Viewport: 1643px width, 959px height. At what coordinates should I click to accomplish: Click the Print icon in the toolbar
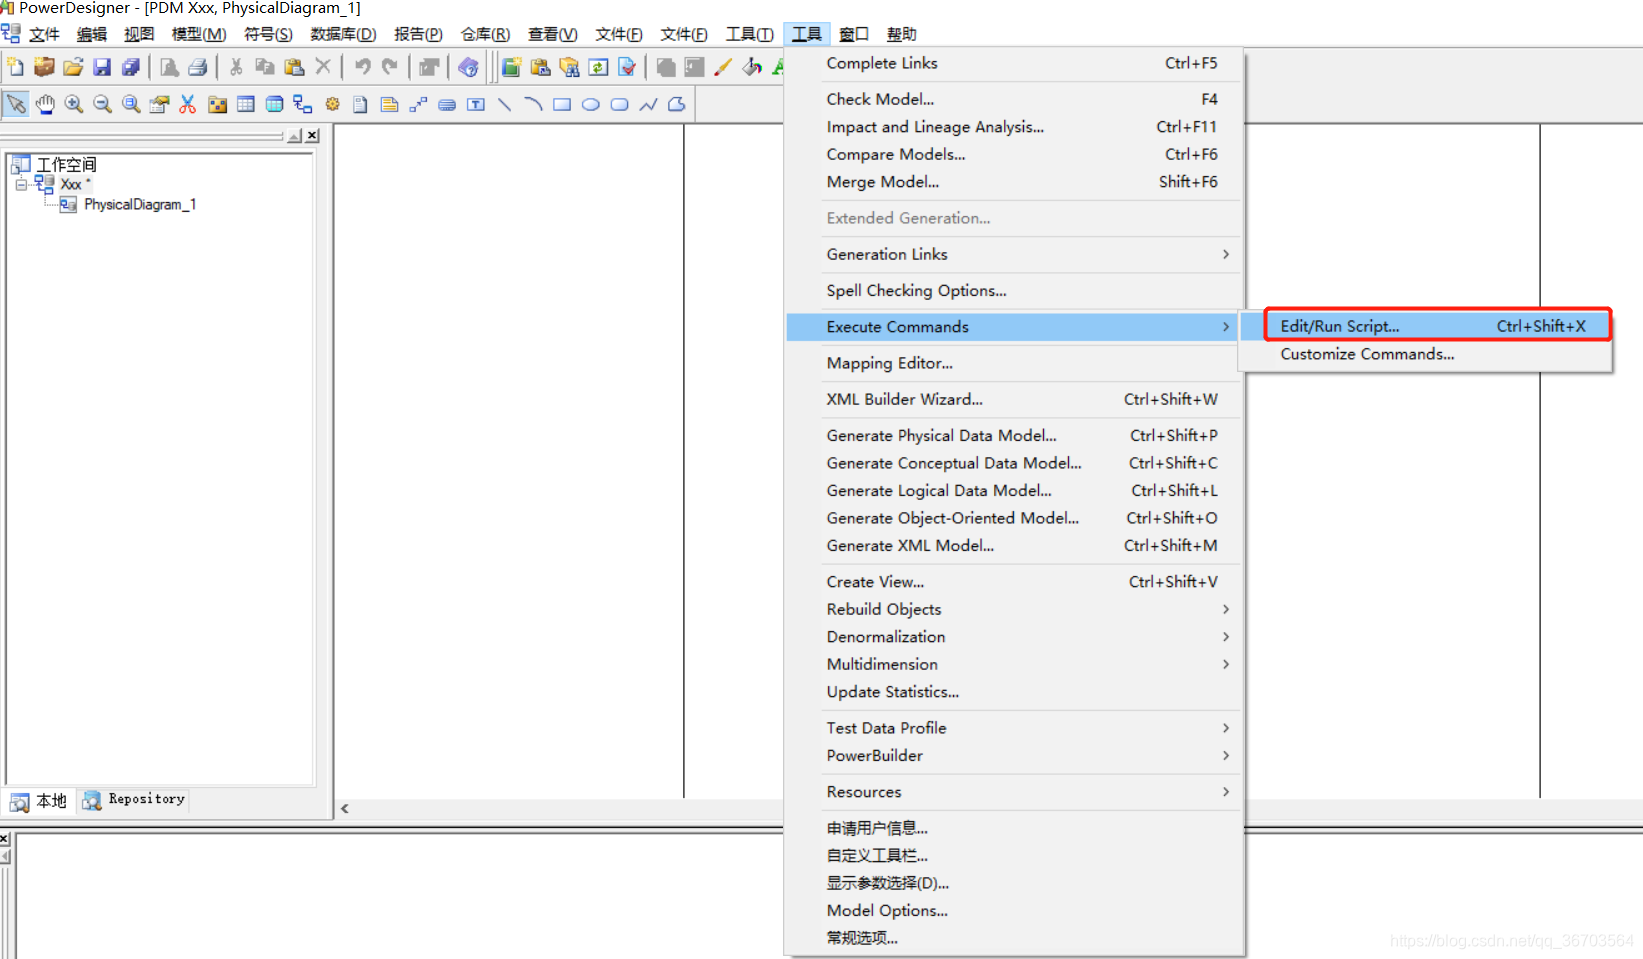click(x=198, y=67)
